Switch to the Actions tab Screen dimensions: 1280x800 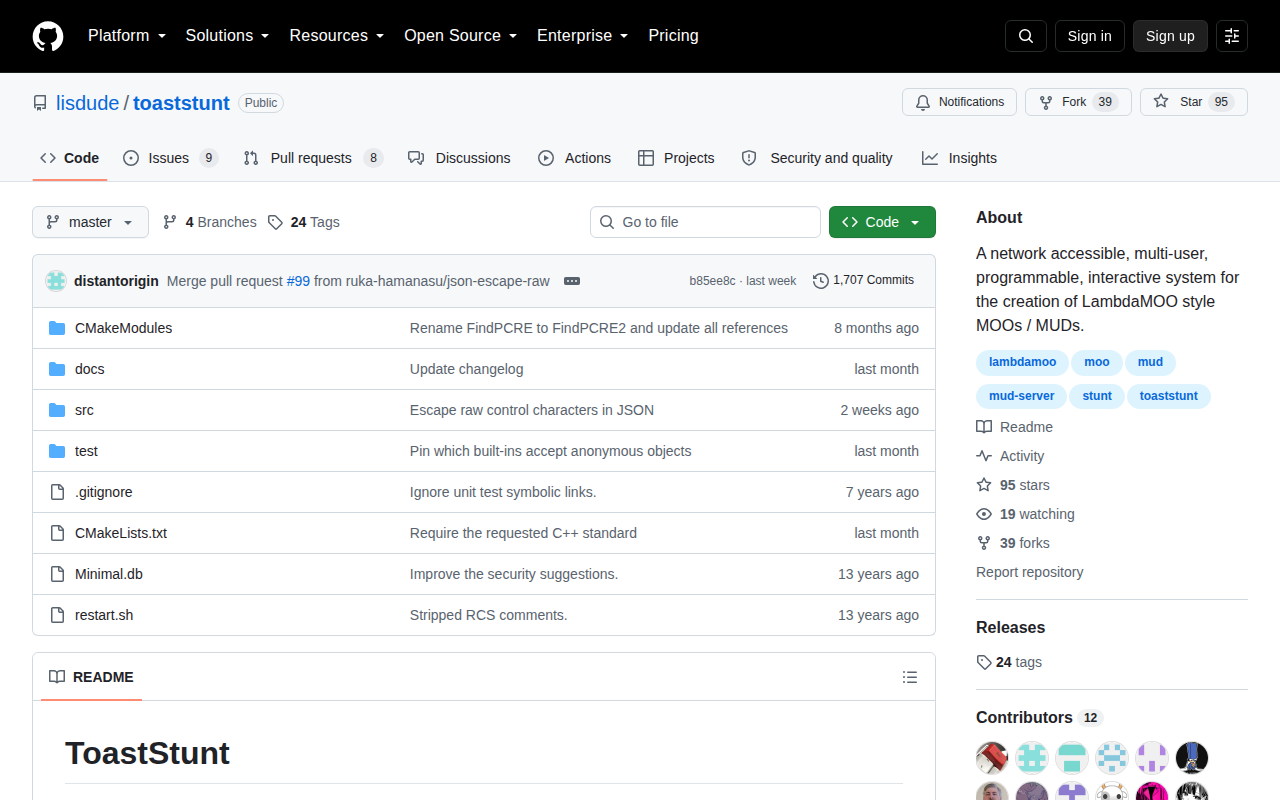(574, 158)
